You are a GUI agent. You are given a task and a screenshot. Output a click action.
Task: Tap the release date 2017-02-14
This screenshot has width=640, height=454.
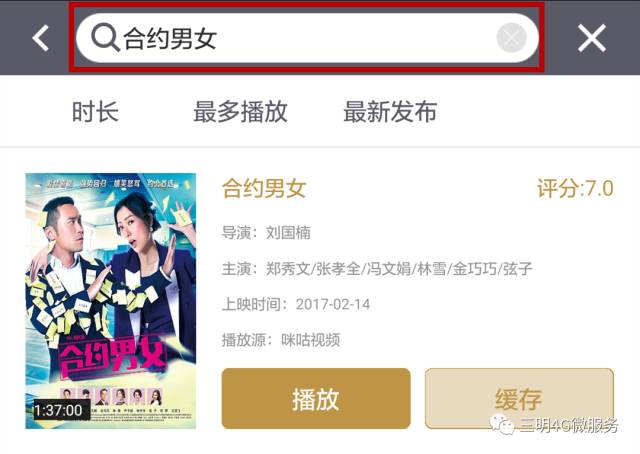[x=333, y=305]
